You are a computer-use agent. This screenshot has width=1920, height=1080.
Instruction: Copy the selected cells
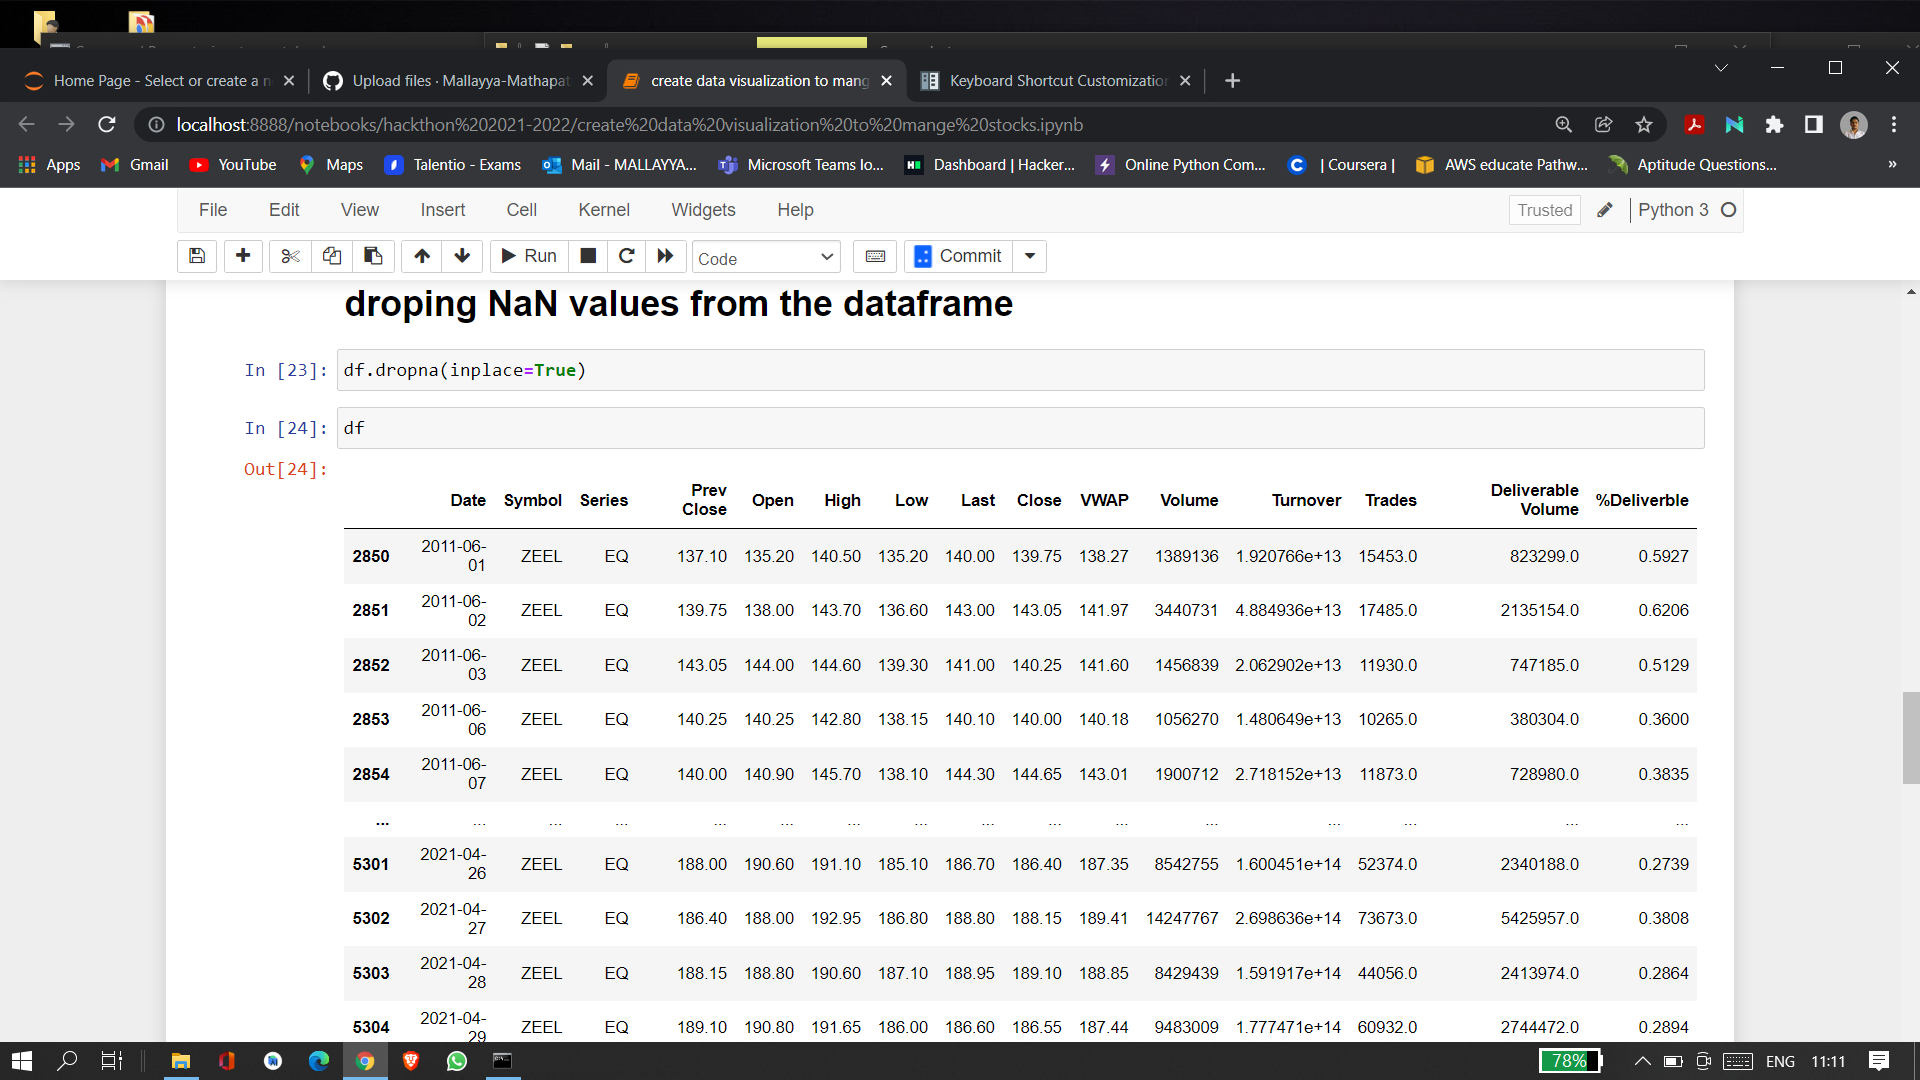pyautogui.click(x=331, y=256)
